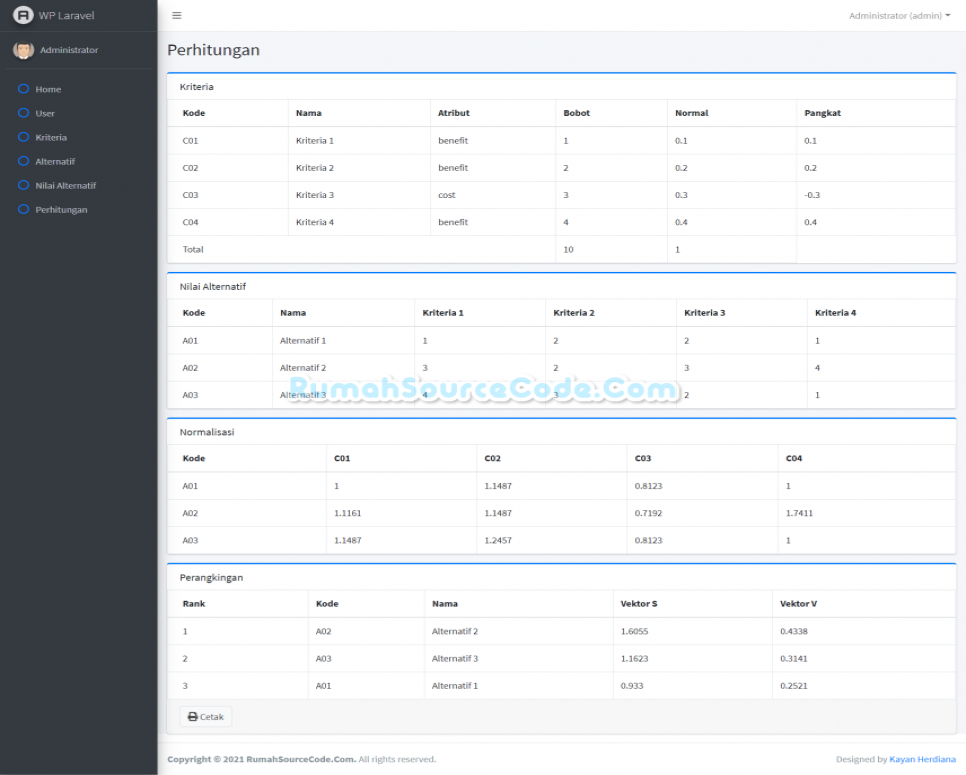Click the Cetak print button
Viewport: 966px width, 775px height.
pos(205,716)
